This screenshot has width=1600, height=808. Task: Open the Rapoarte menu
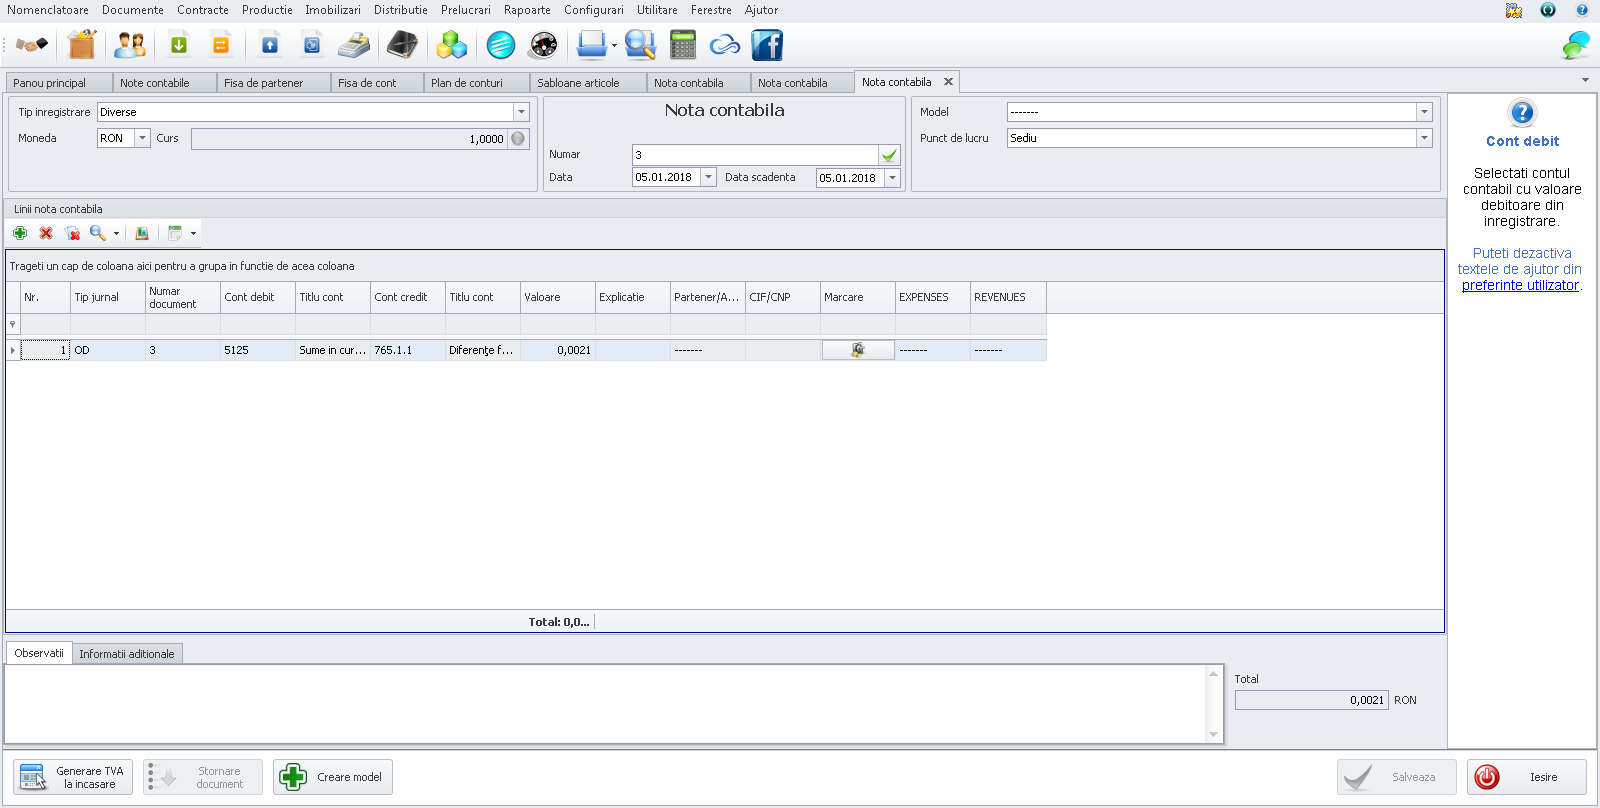coord(527,10)
